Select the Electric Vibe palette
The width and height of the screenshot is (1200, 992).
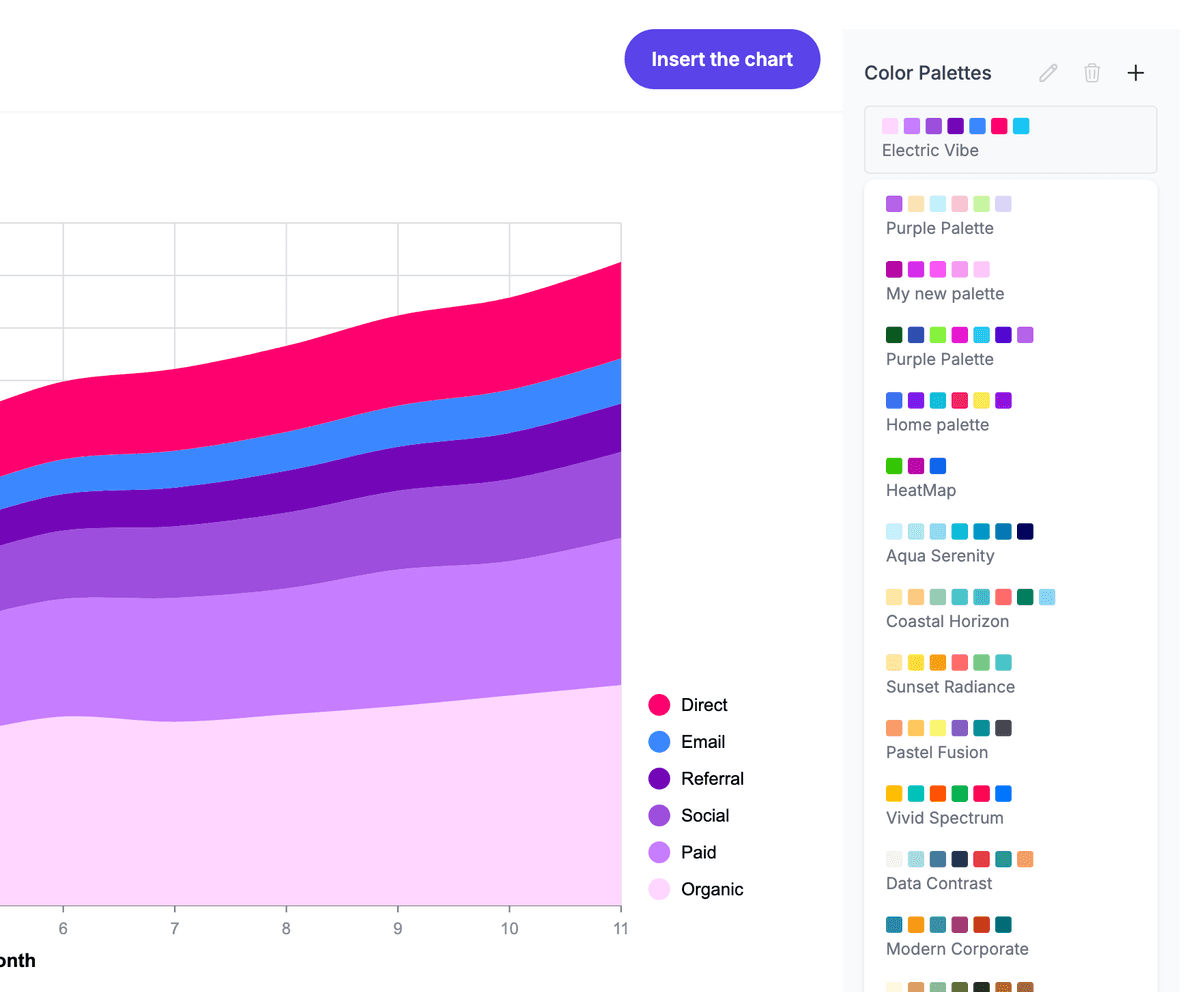1010,140
